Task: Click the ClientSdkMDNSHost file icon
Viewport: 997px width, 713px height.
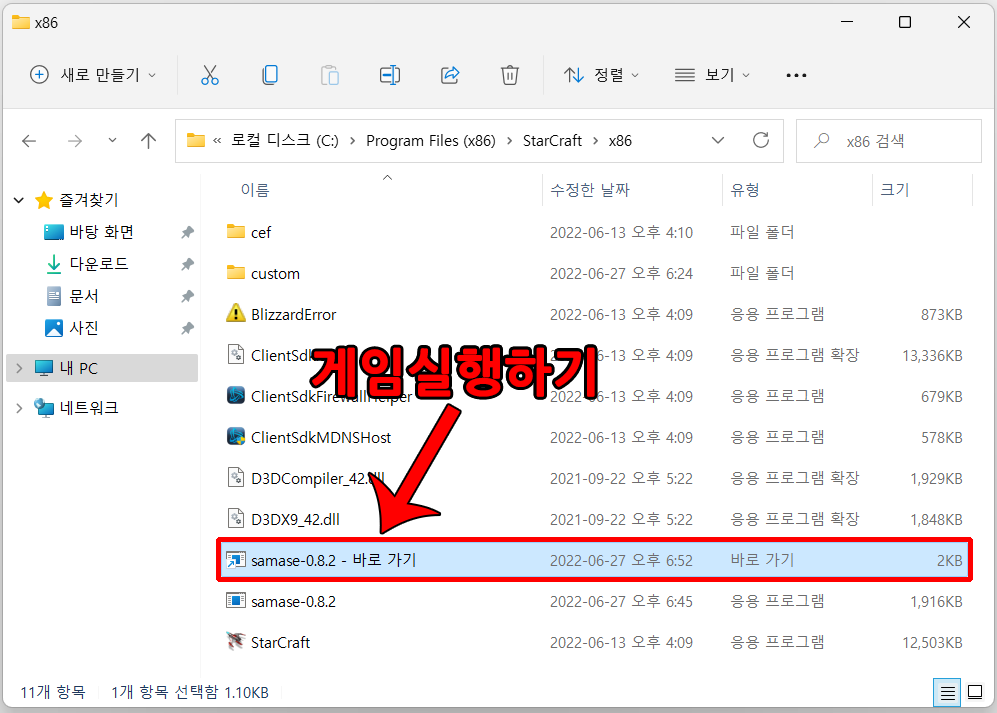Action: [236, 436]
